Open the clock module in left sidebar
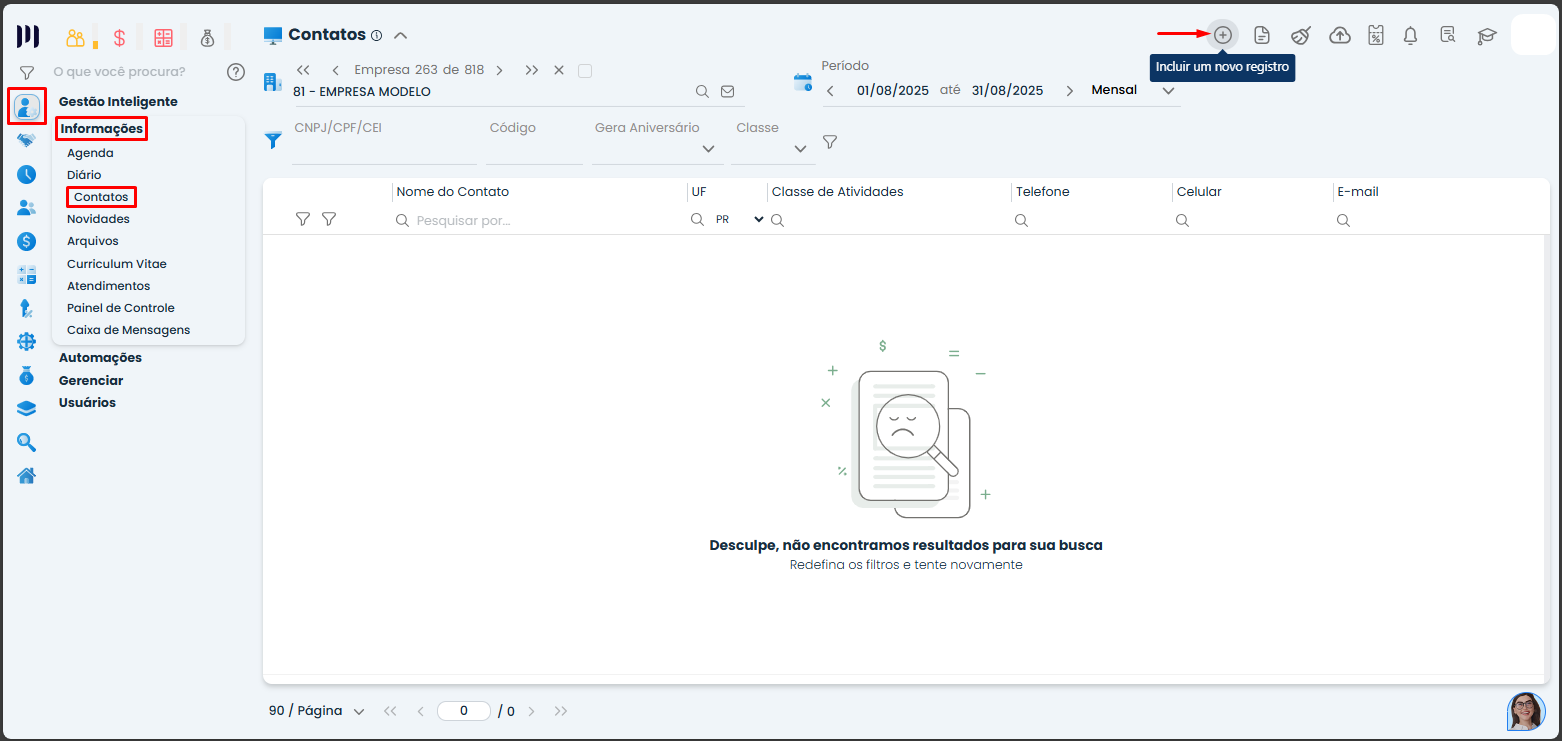Viewport: 1562px width, 741px height. (27, 174)
